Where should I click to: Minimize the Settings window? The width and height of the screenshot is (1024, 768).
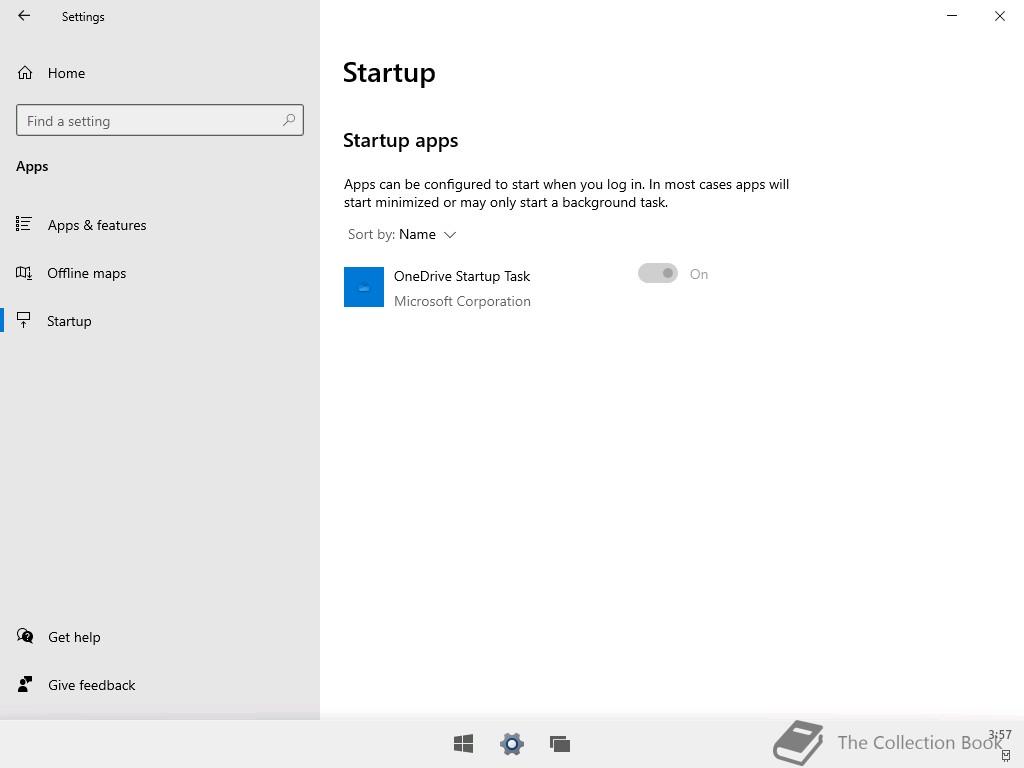pos(952,16)
